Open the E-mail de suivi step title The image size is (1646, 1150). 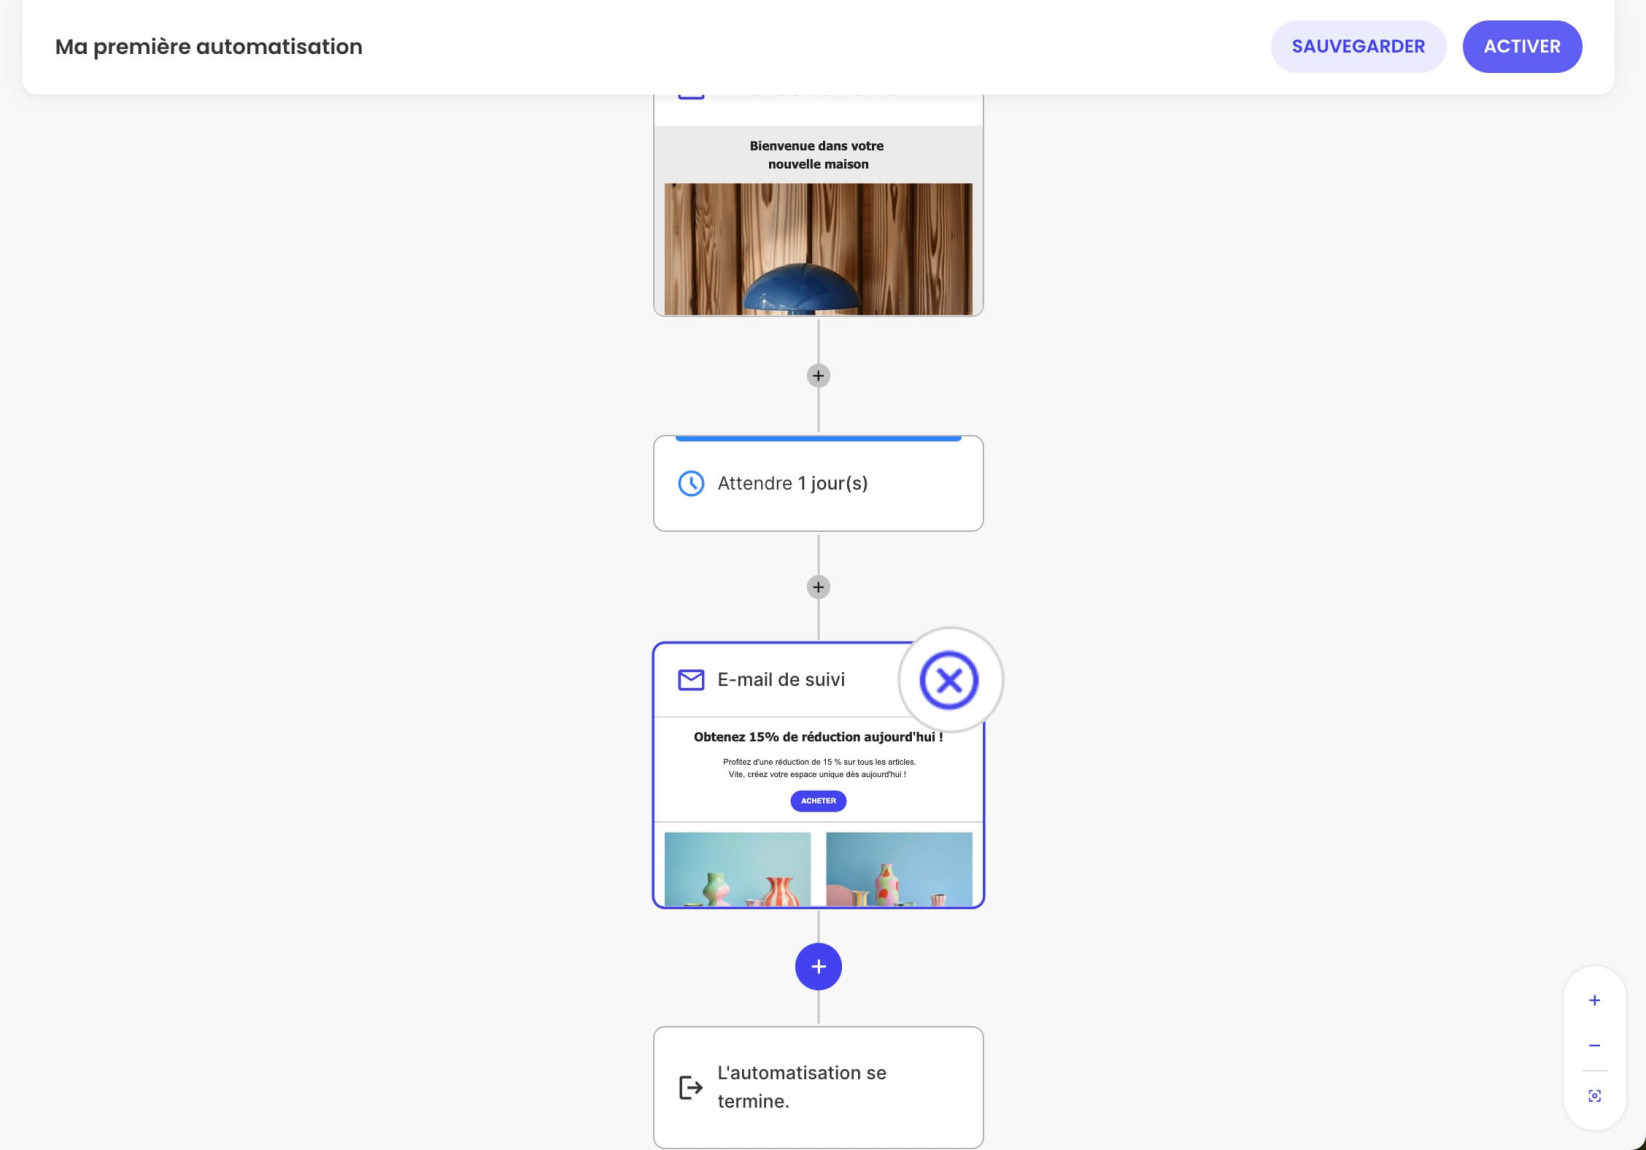pos(781,680)
